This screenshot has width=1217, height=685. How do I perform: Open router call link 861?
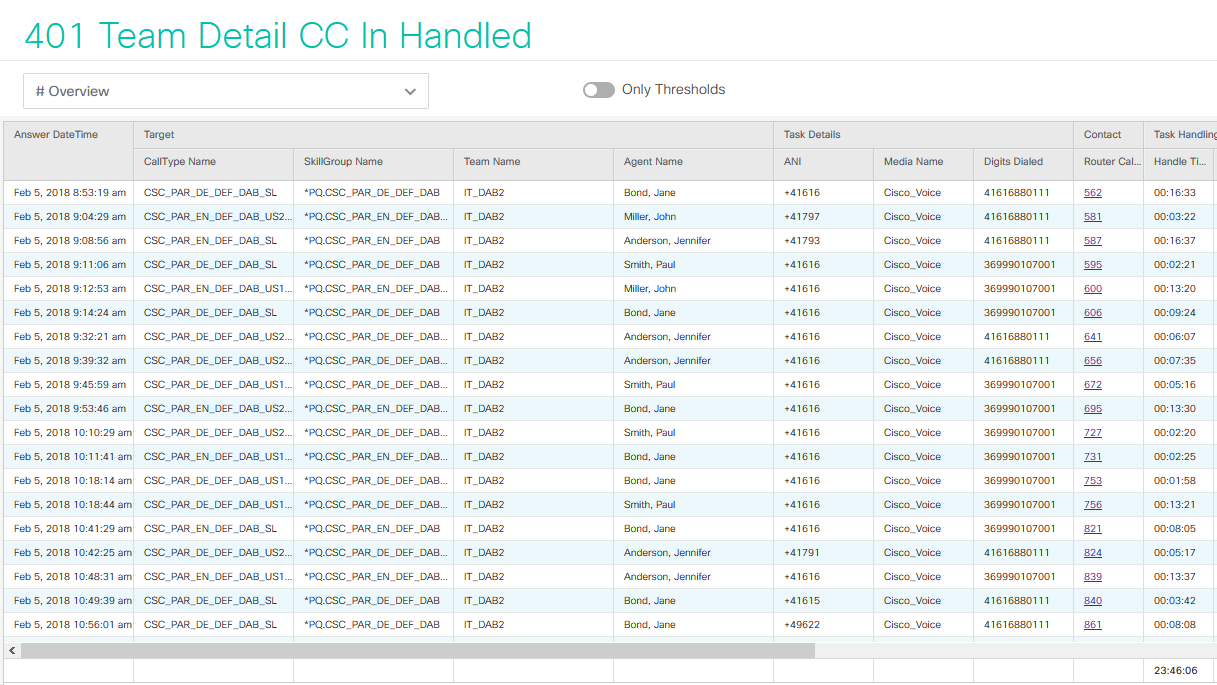[1092, 625]
